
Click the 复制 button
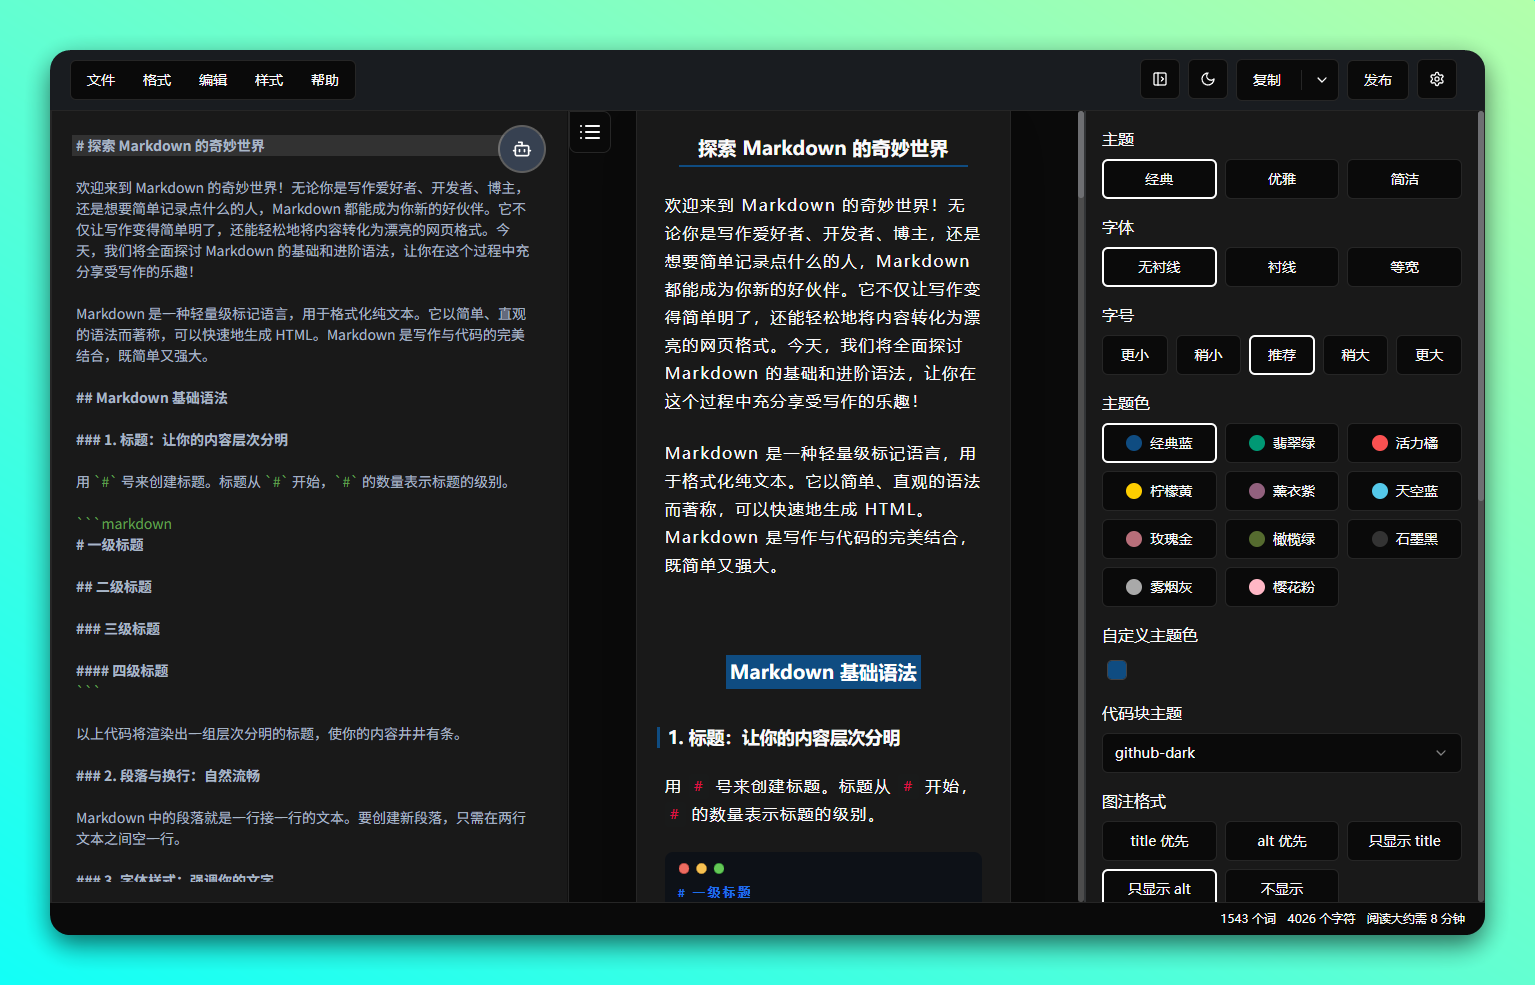1268,80
